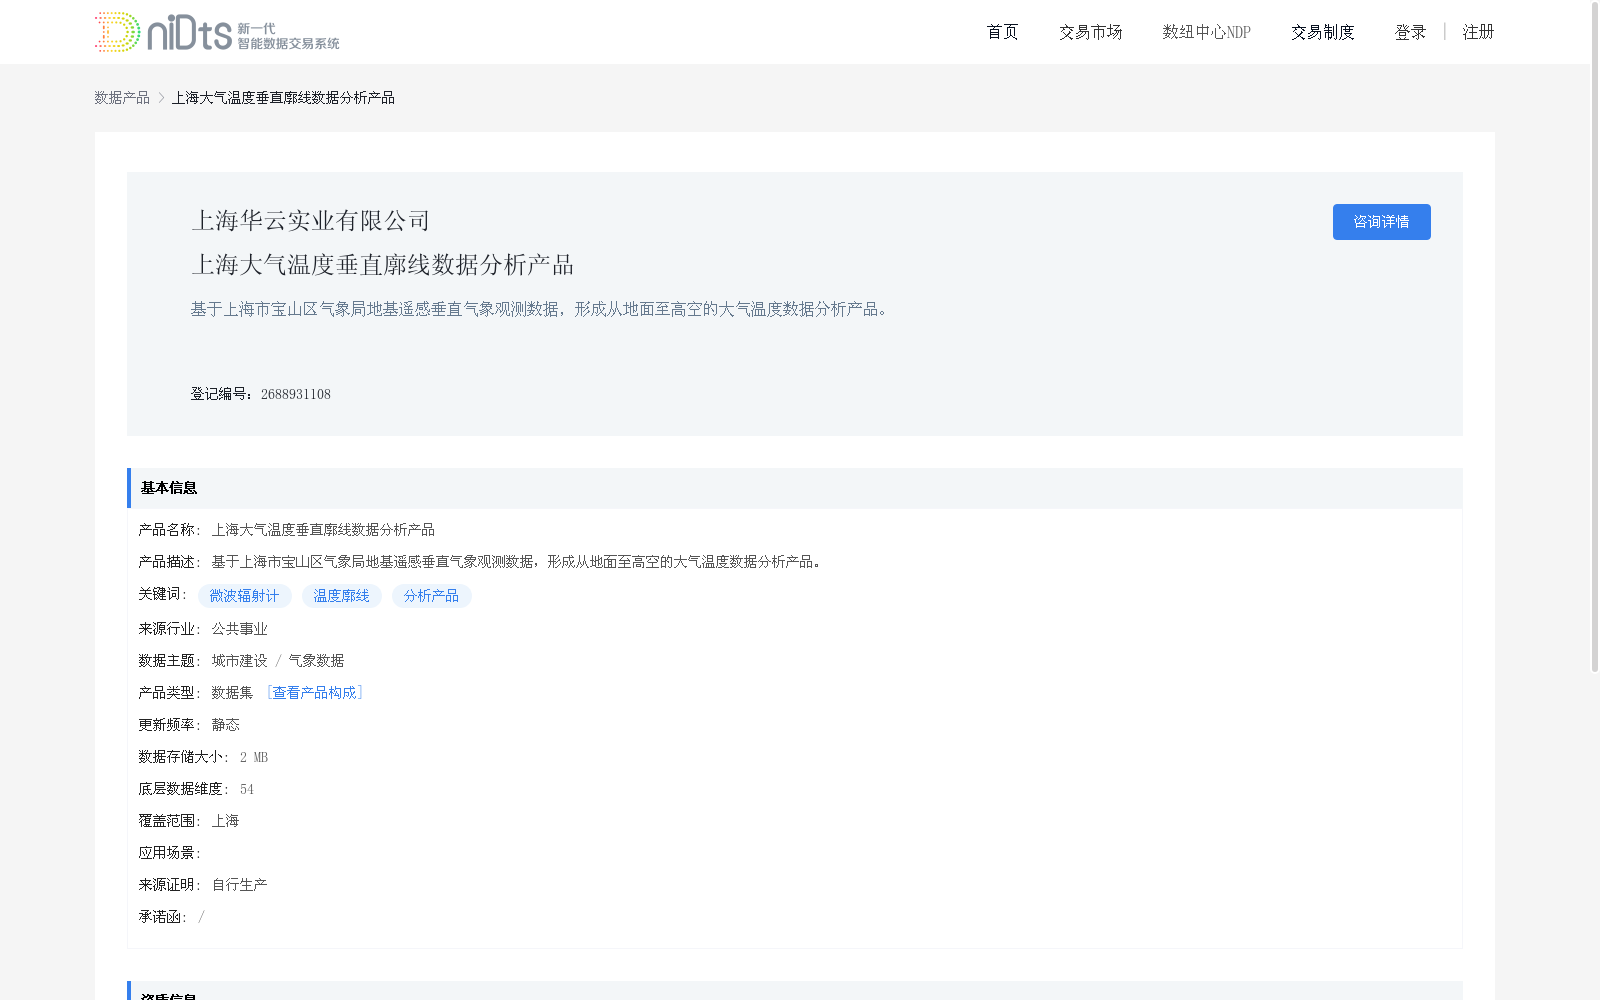The width and height of the screenshot is (1600, 1000).
Task: Go to 数据产品 breadcrumb
Action: pos(122,97)
